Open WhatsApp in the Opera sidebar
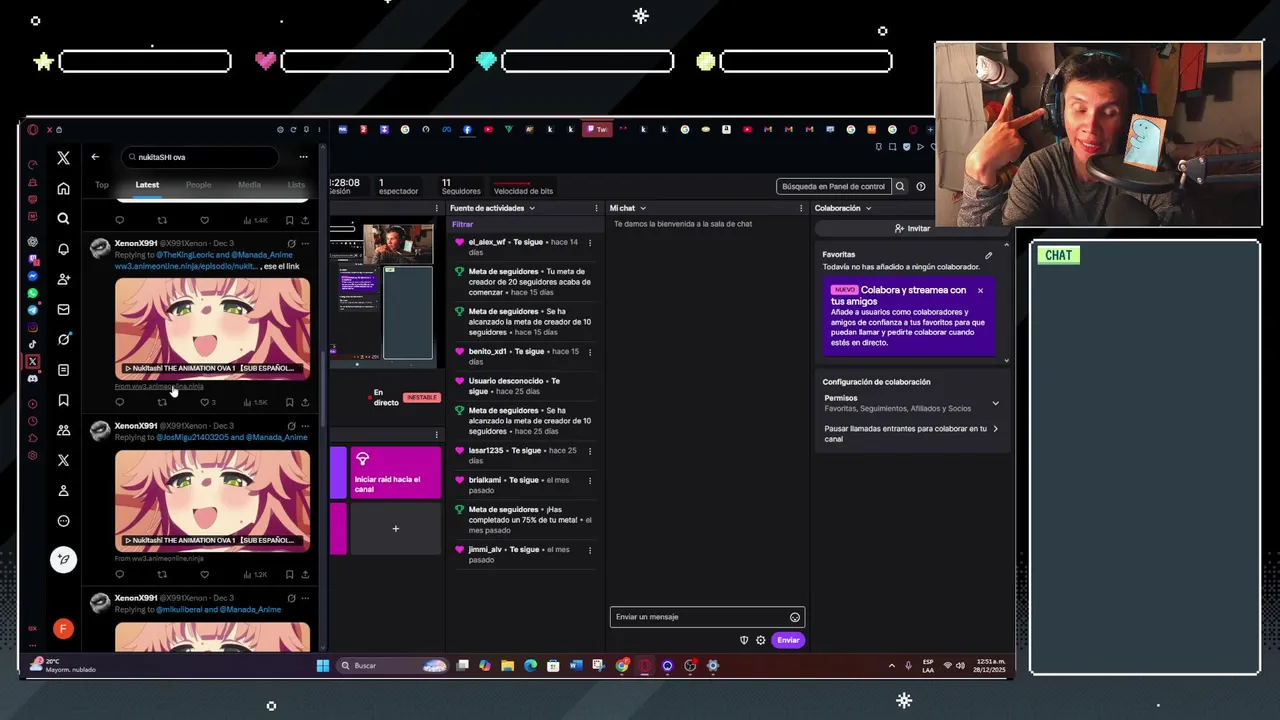1280x720 pixels. point(33,293)
